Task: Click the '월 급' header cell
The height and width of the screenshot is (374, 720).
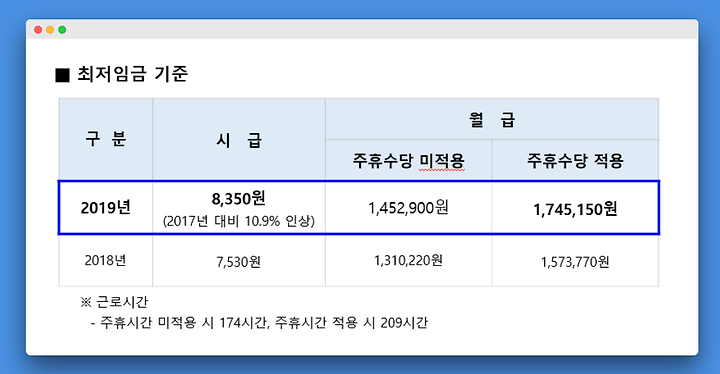Action: click(x=492, y=119)
